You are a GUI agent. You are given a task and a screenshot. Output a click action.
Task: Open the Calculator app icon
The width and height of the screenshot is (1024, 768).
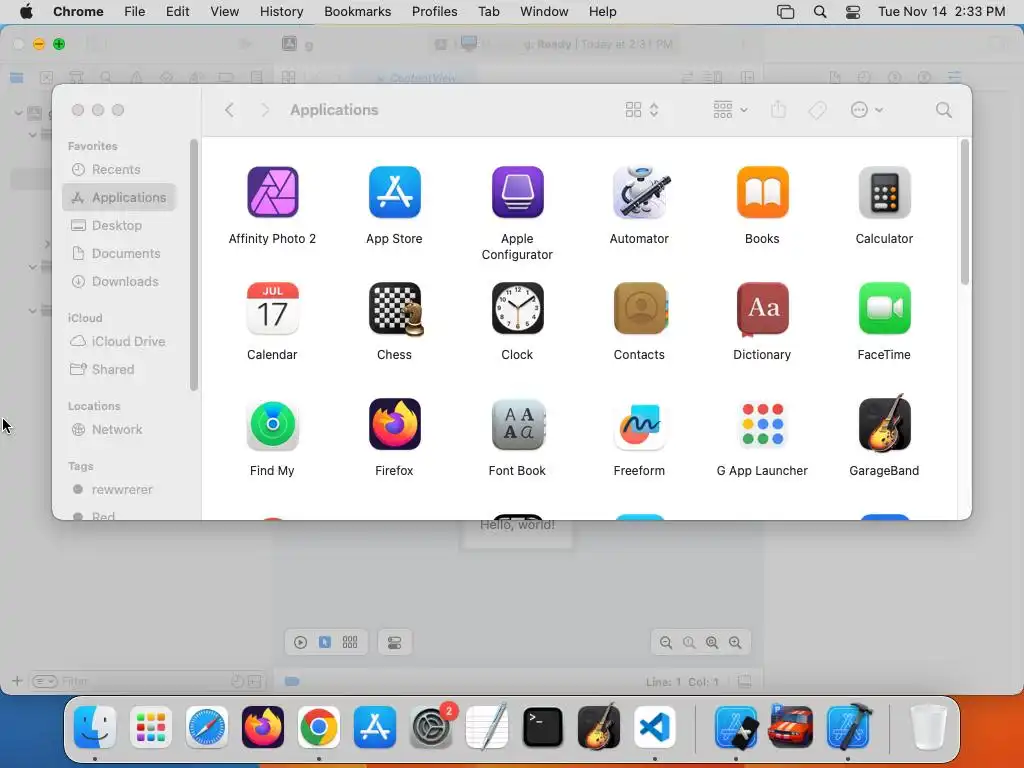tap(884, 192)
